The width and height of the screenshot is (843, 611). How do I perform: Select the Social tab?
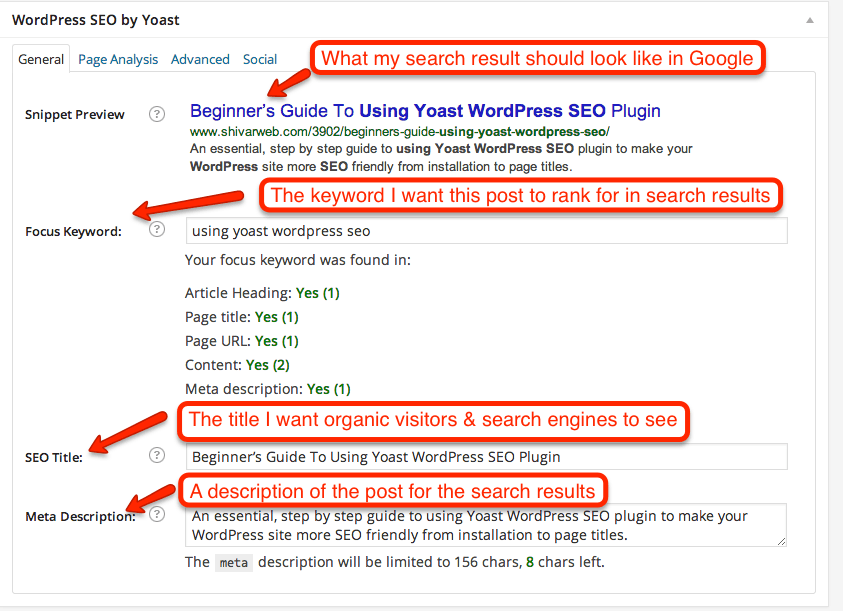click(259, 59)
